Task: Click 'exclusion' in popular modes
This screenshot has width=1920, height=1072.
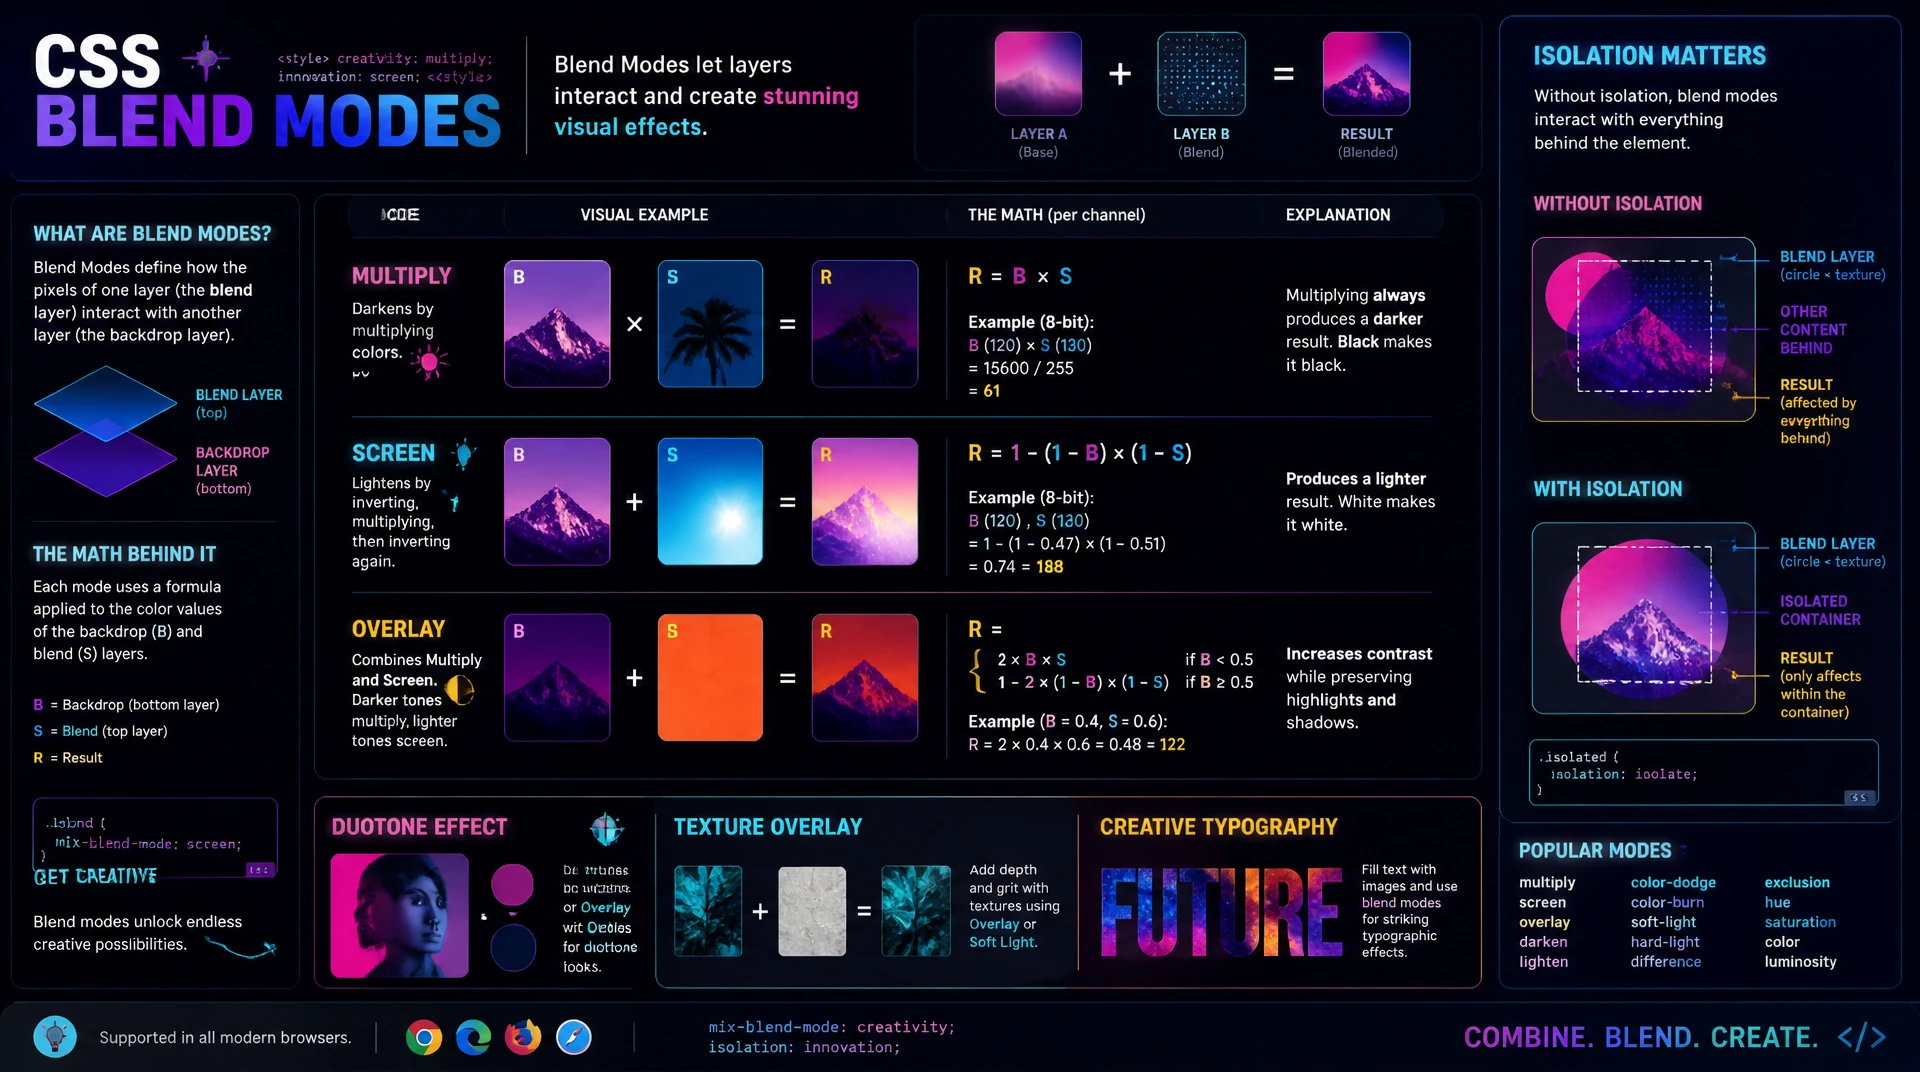Action: [x=1797, y=883]
